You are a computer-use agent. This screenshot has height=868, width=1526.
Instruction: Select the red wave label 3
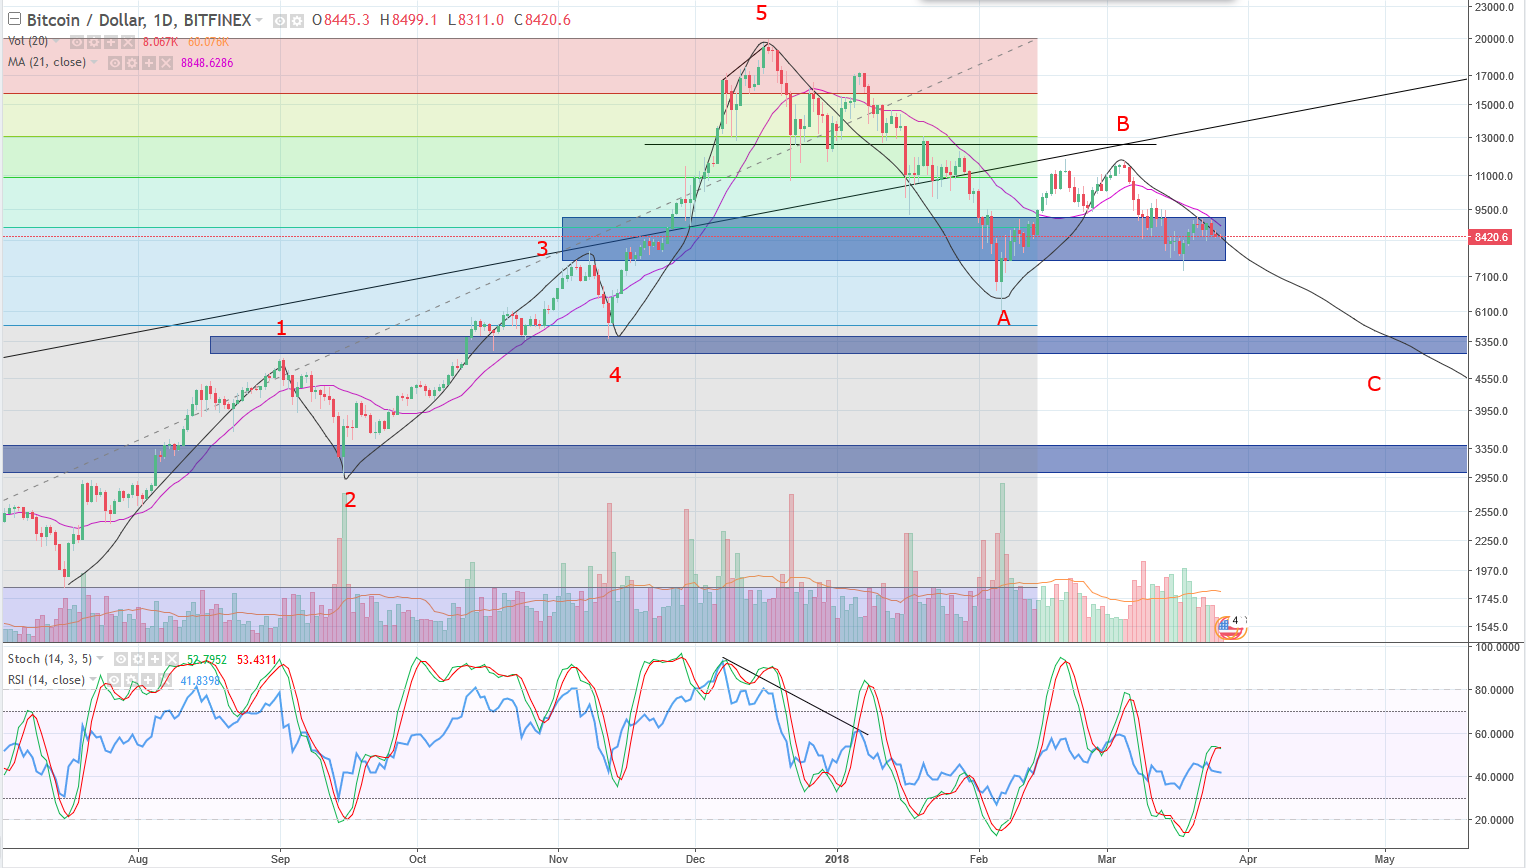(542, 249)
